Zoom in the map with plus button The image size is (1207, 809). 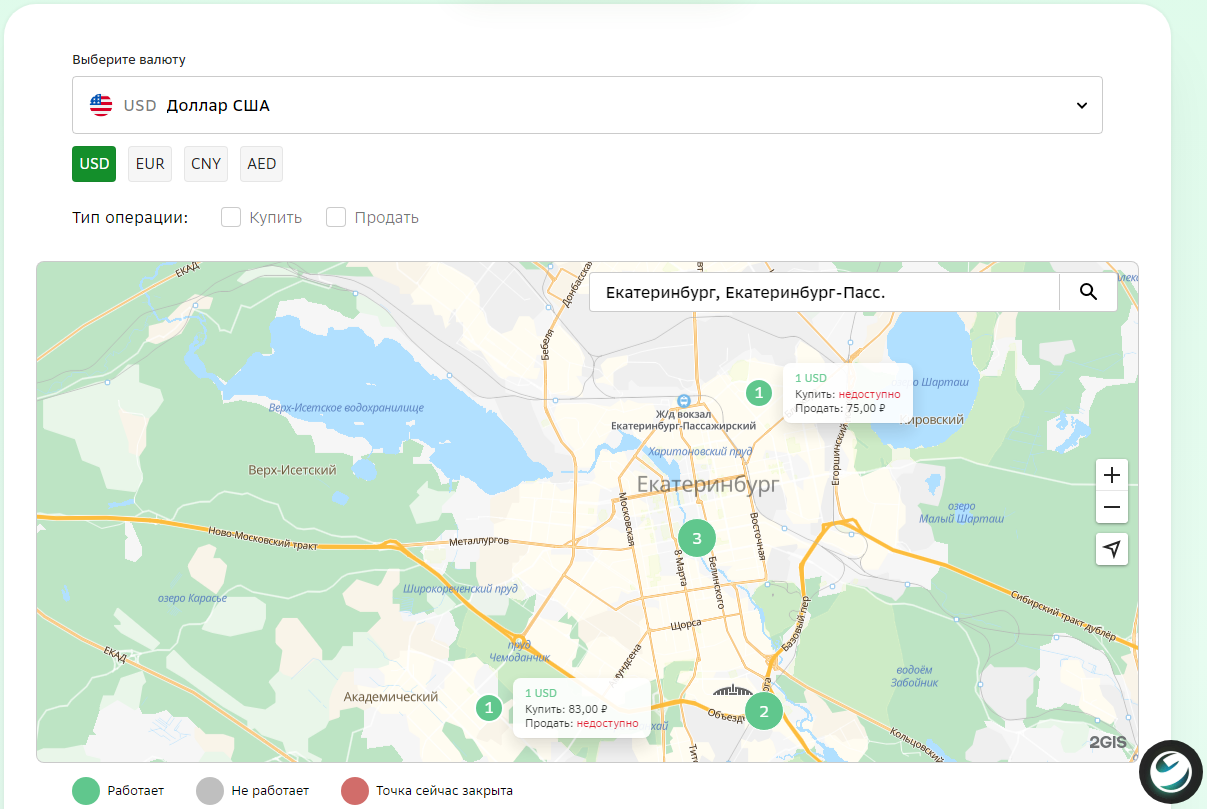[1112, 475]
